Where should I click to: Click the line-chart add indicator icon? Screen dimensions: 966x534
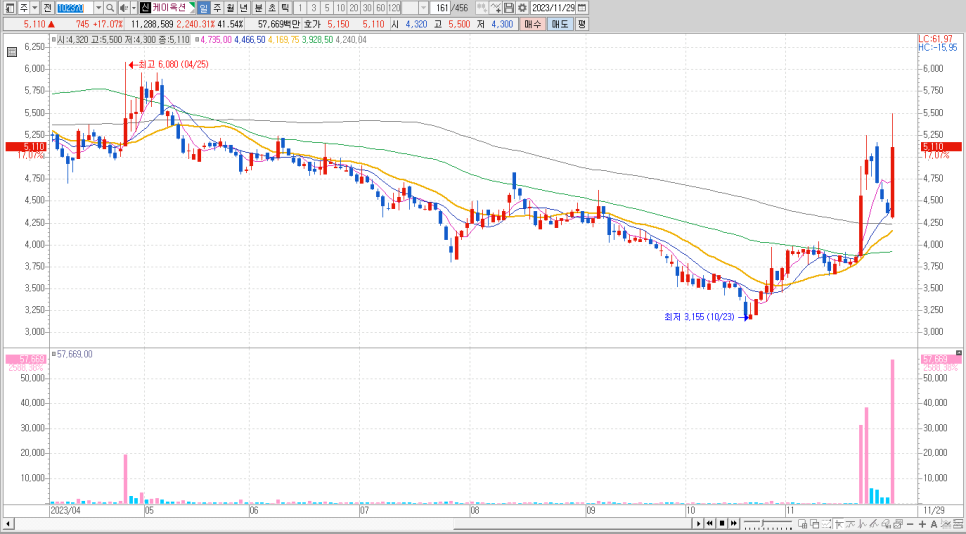[x=497, y=8]
